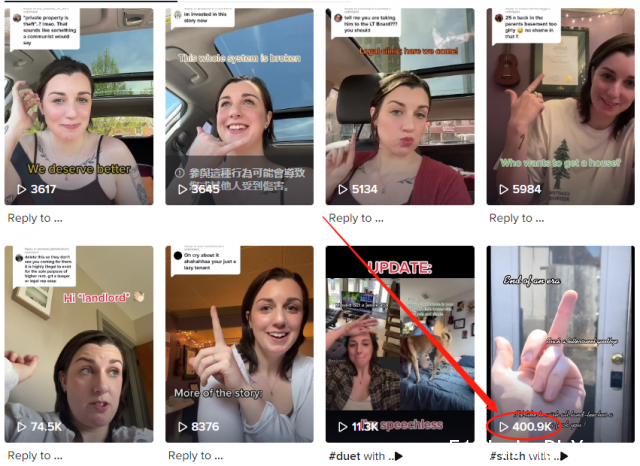Click the play icon beside 8376 views
This screenshot has height=466, width=640.
(x=182, y=427)
